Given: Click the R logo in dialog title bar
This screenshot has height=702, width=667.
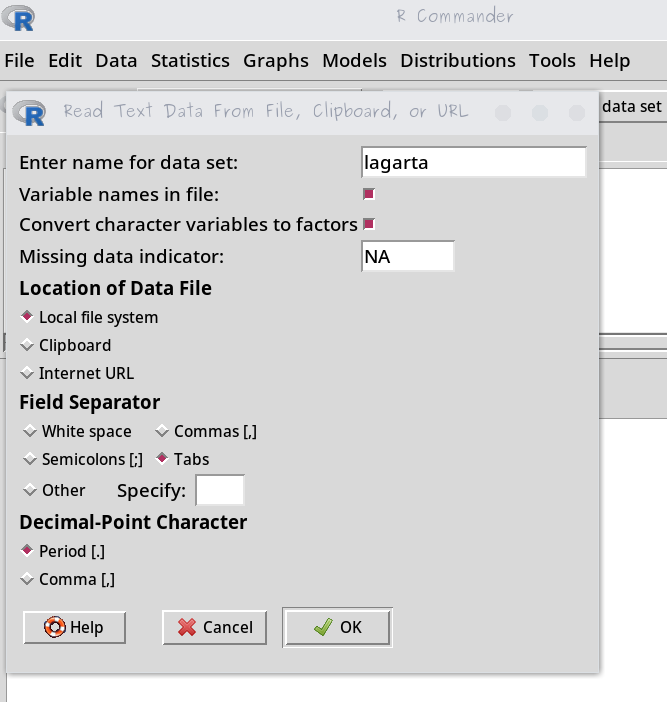Looking at the screenshot, I should (x=30, y=111).
